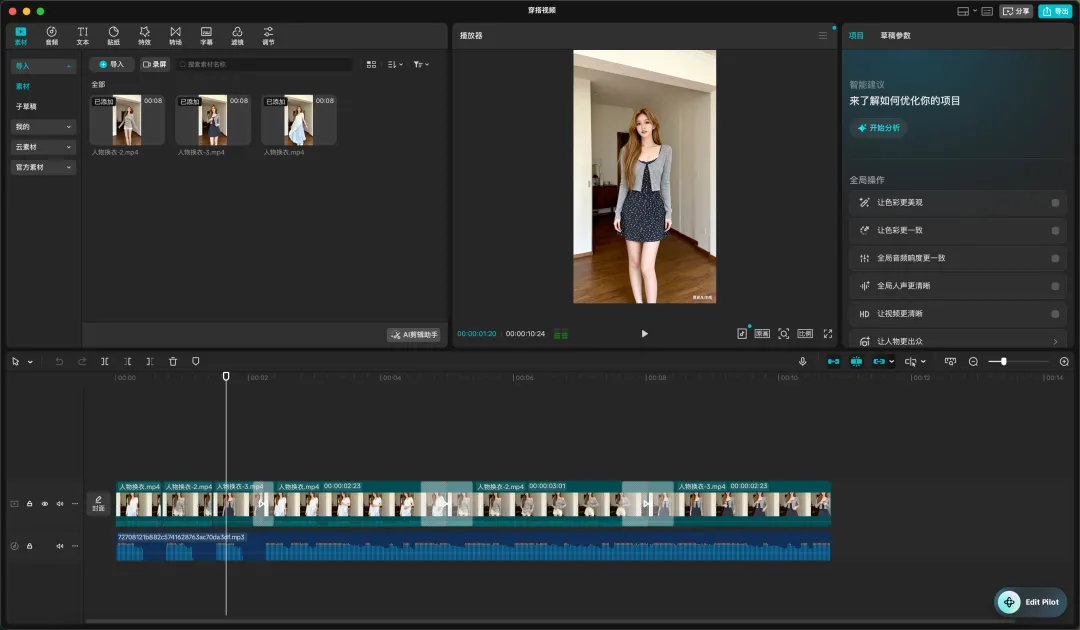The width and height of the screenshot is (1080, 630).
Task: Toggle video track visibility eye icon
Action: click(45, 504)
